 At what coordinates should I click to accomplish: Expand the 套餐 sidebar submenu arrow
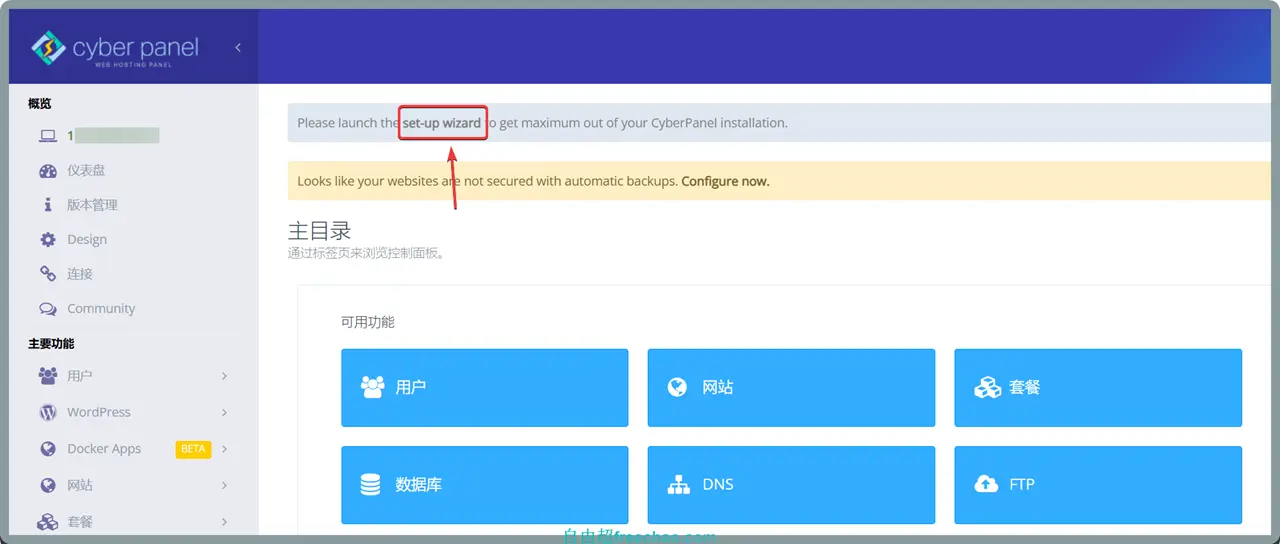pos(224,522)
